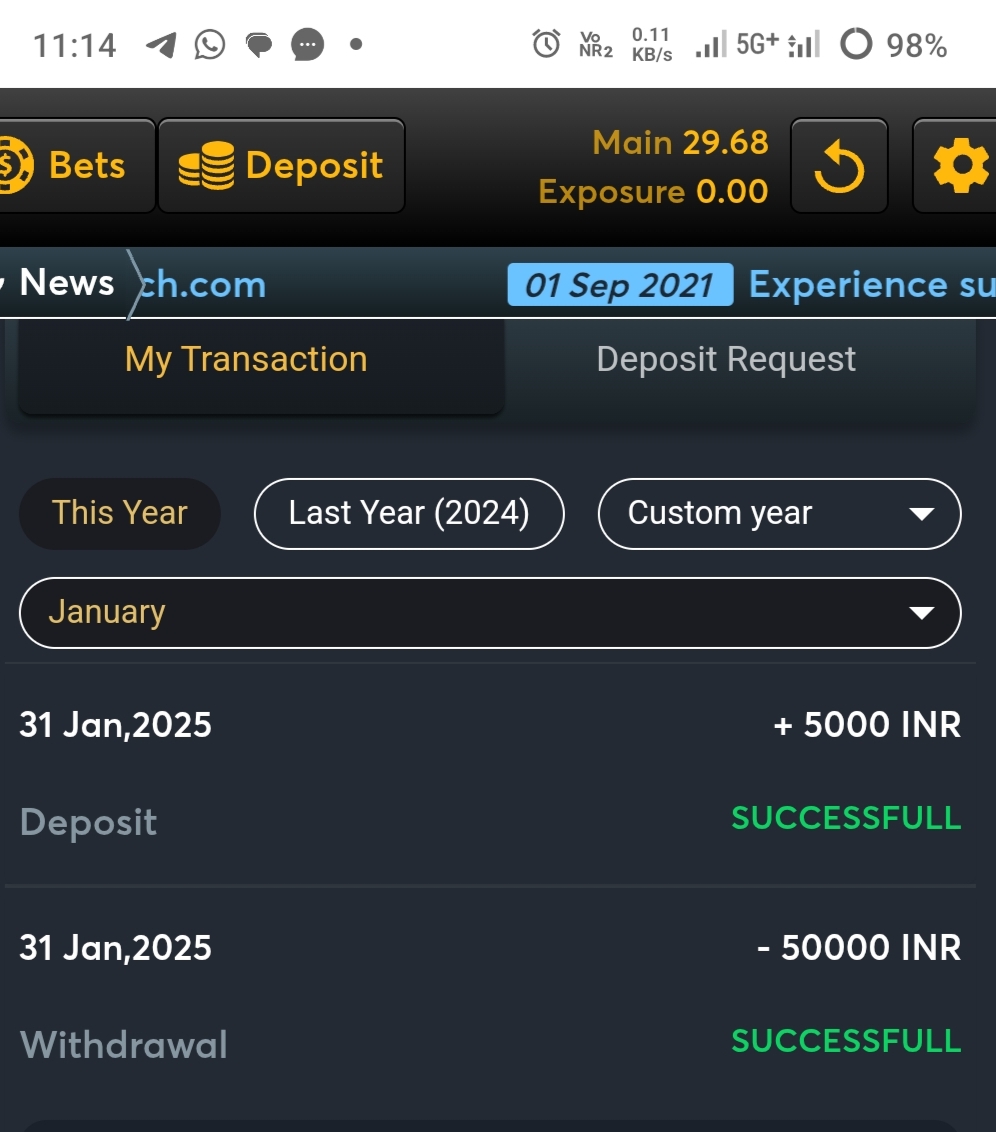This screenshot has height=1132, width=996.
Task: Open the Experience news headline link
Action: tap(871, 285)
